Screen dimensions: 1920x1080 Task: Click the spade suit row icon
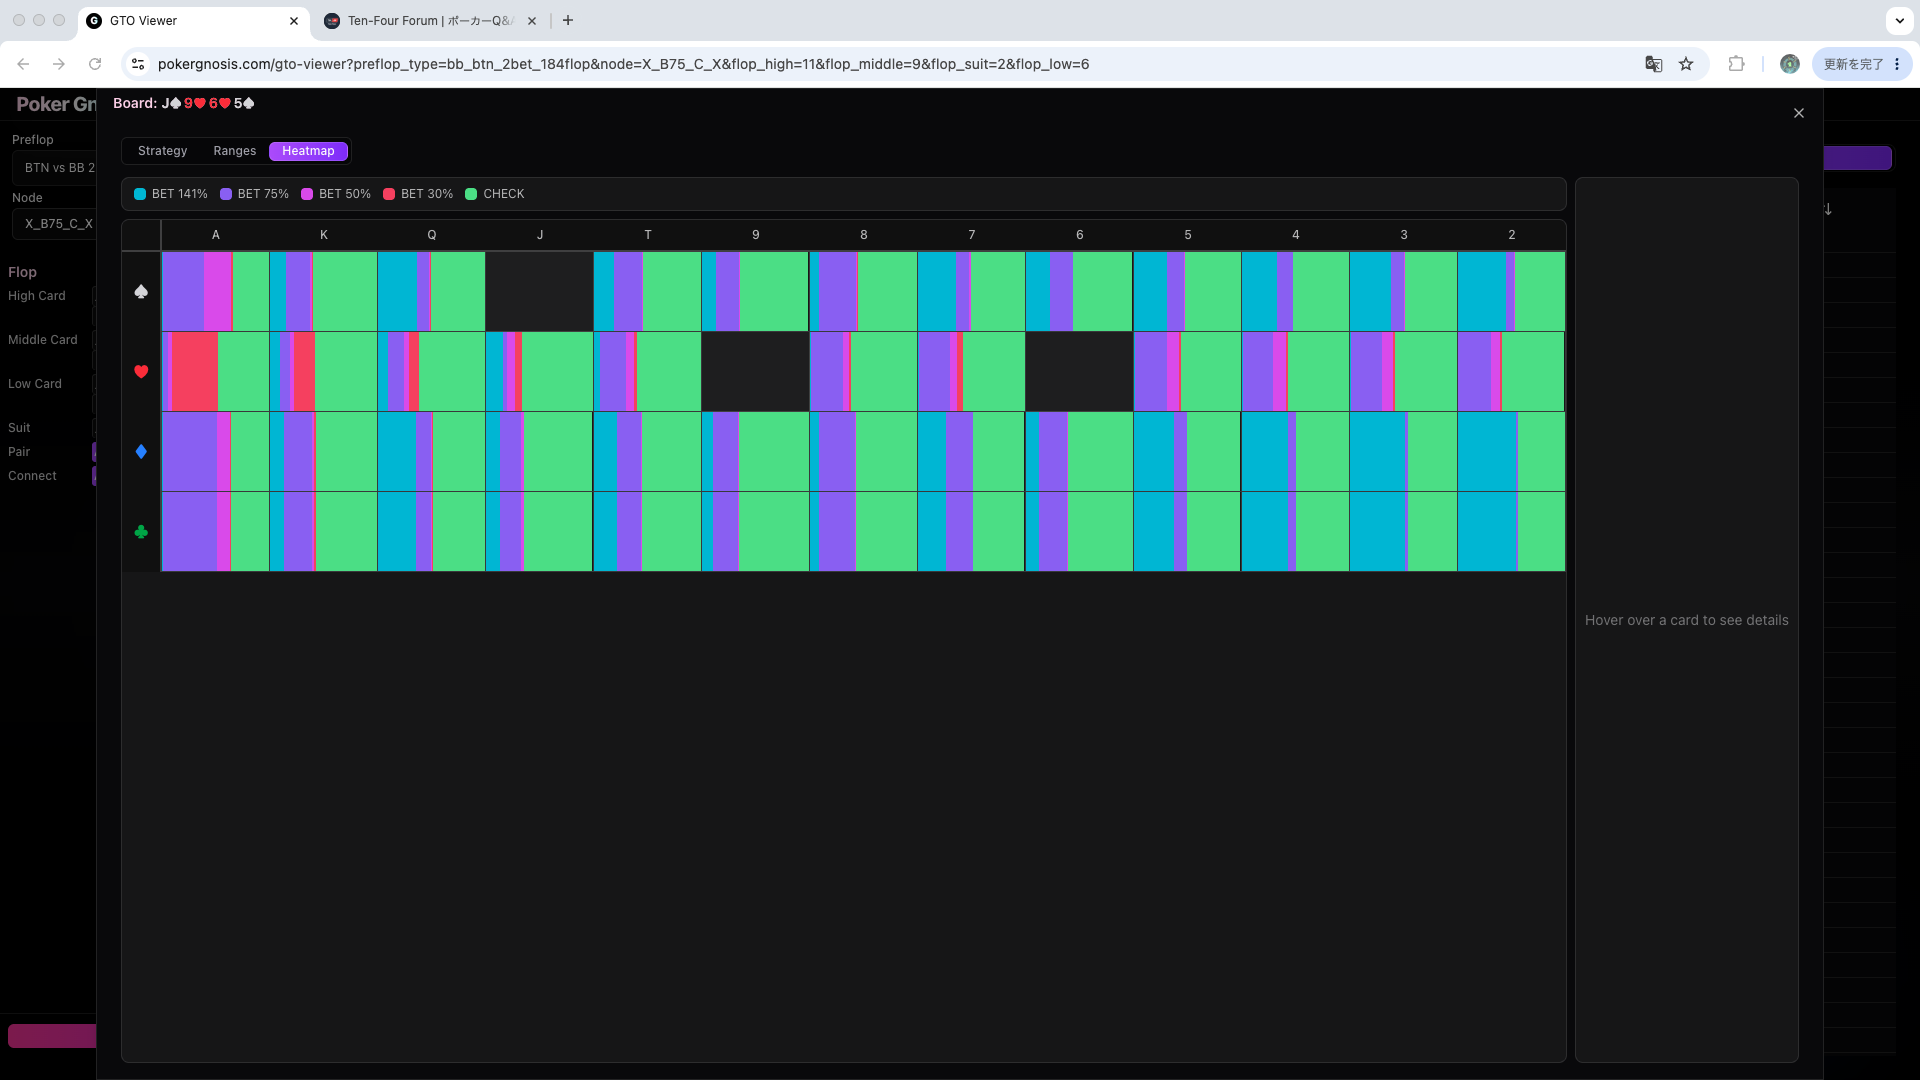141,291
